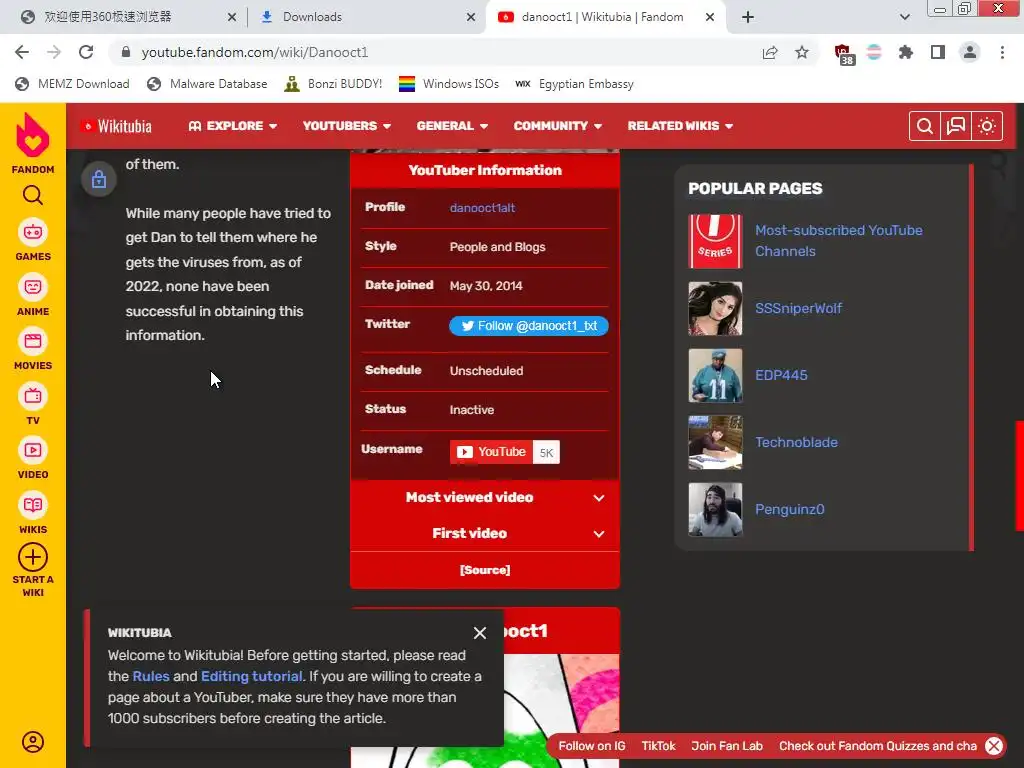Open Bonzi BUDDY! bookmark
The width and height of the screenshot is (1024, 768).
pyautogui.click(x=333, y=84)
